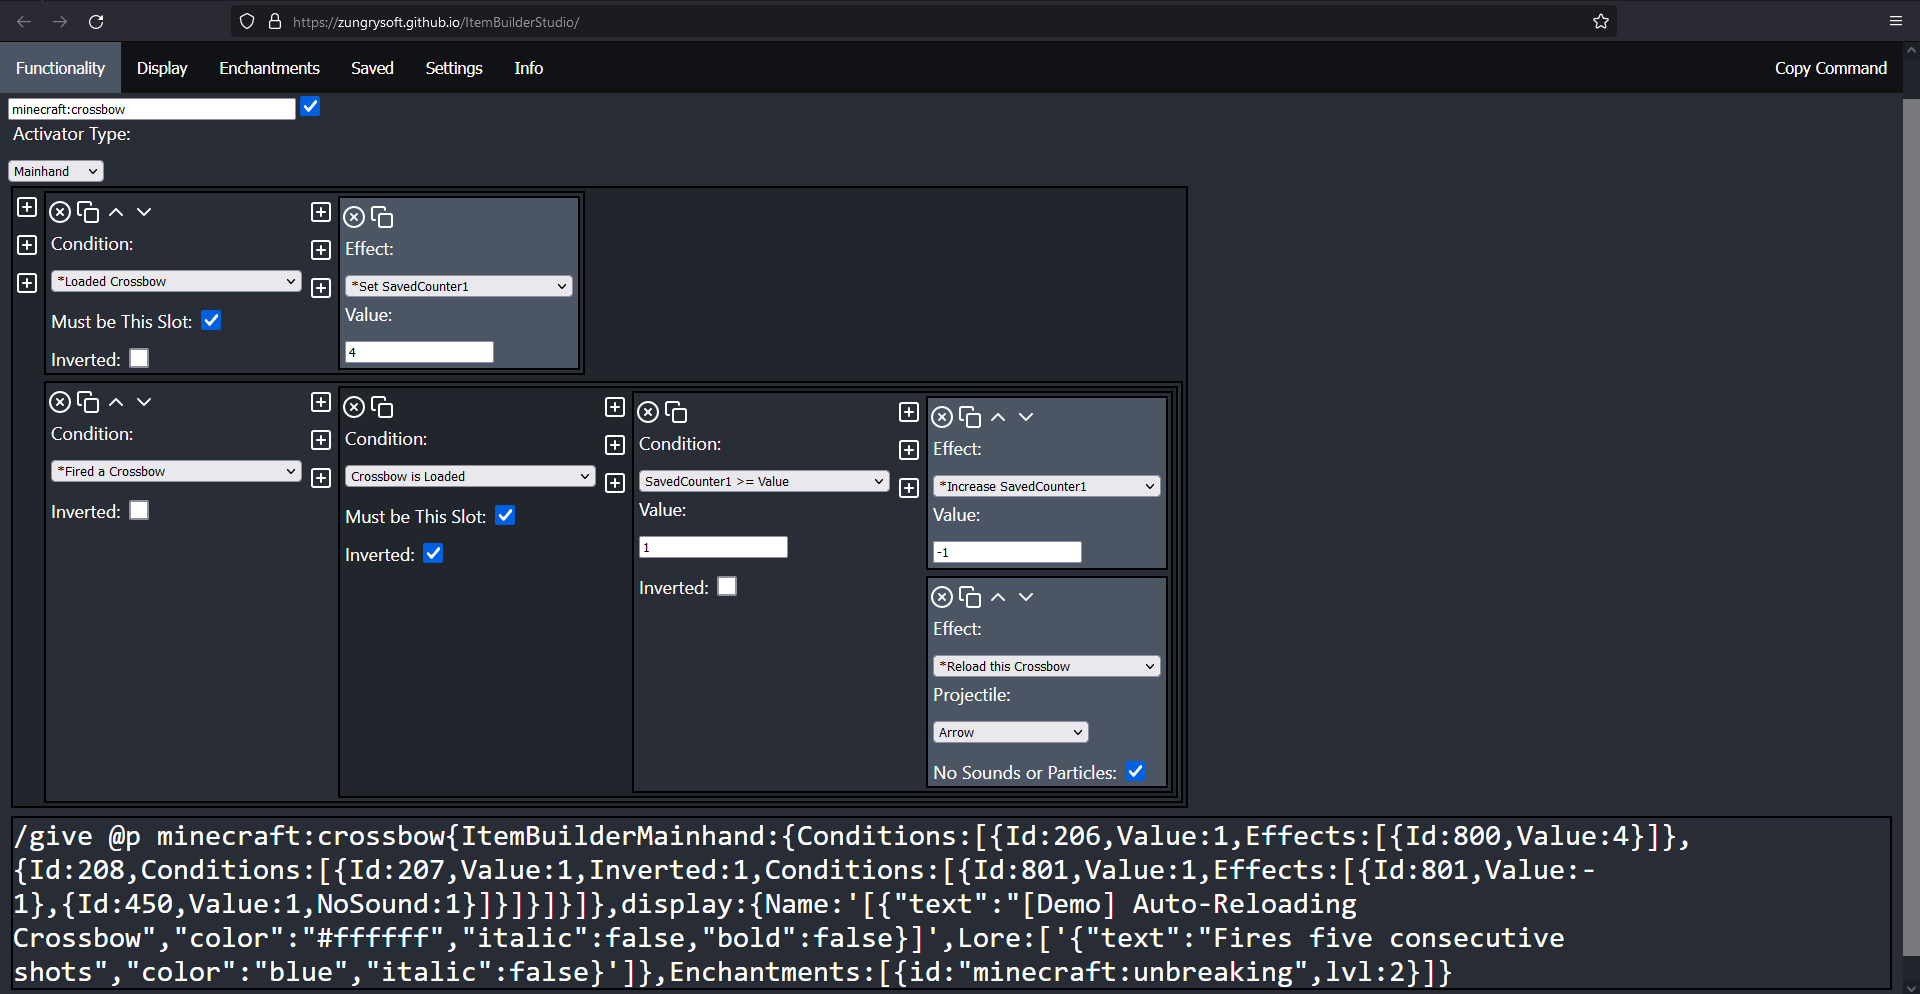This screenshot has height=994, width=1920.
Task: Expand the Reload this Crossbow effect dropdown
Action: tap(1046, 666)
